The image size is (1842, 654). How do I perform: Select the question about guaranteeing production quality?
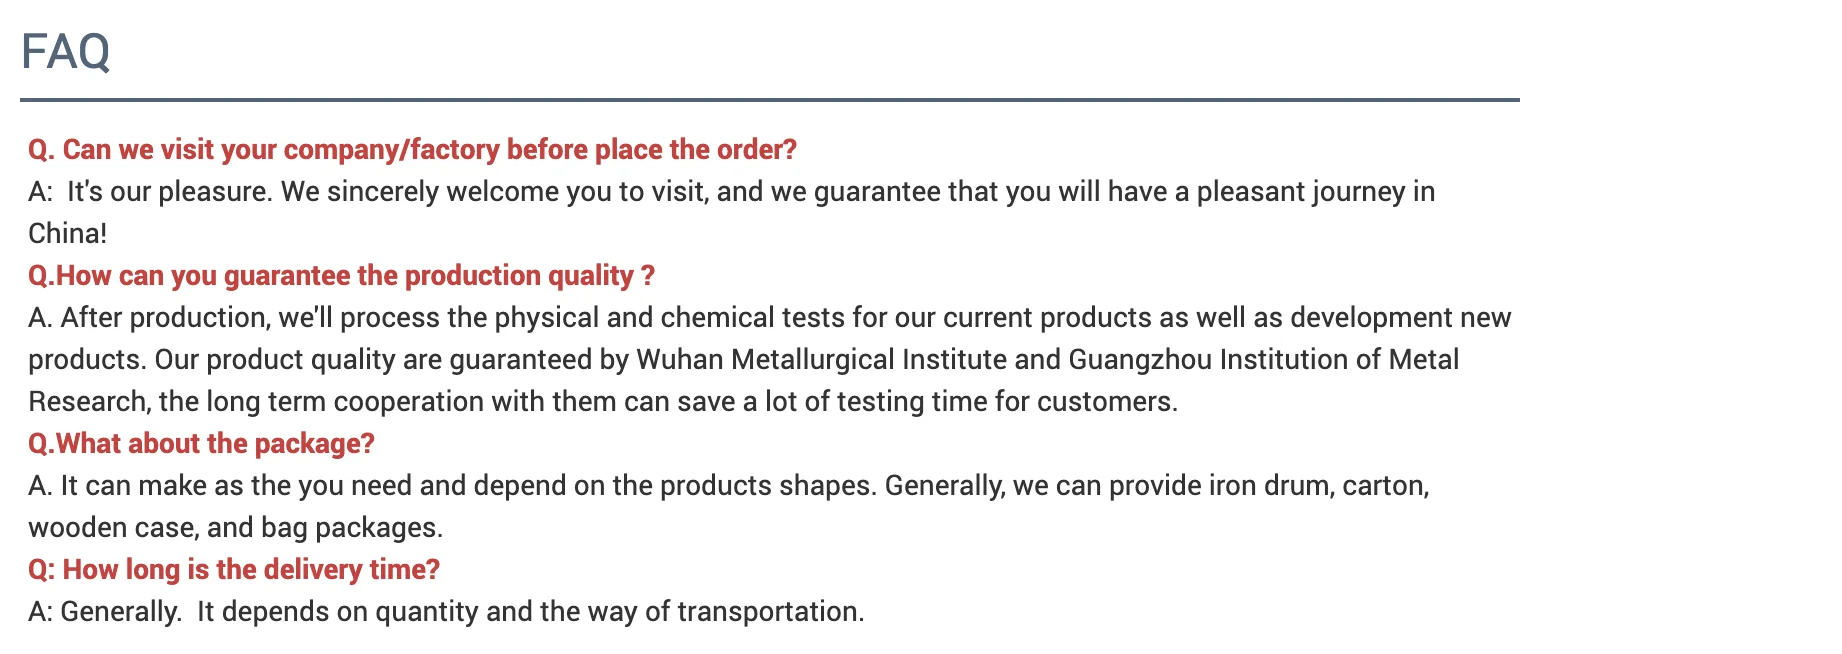(x=341, y=276)
